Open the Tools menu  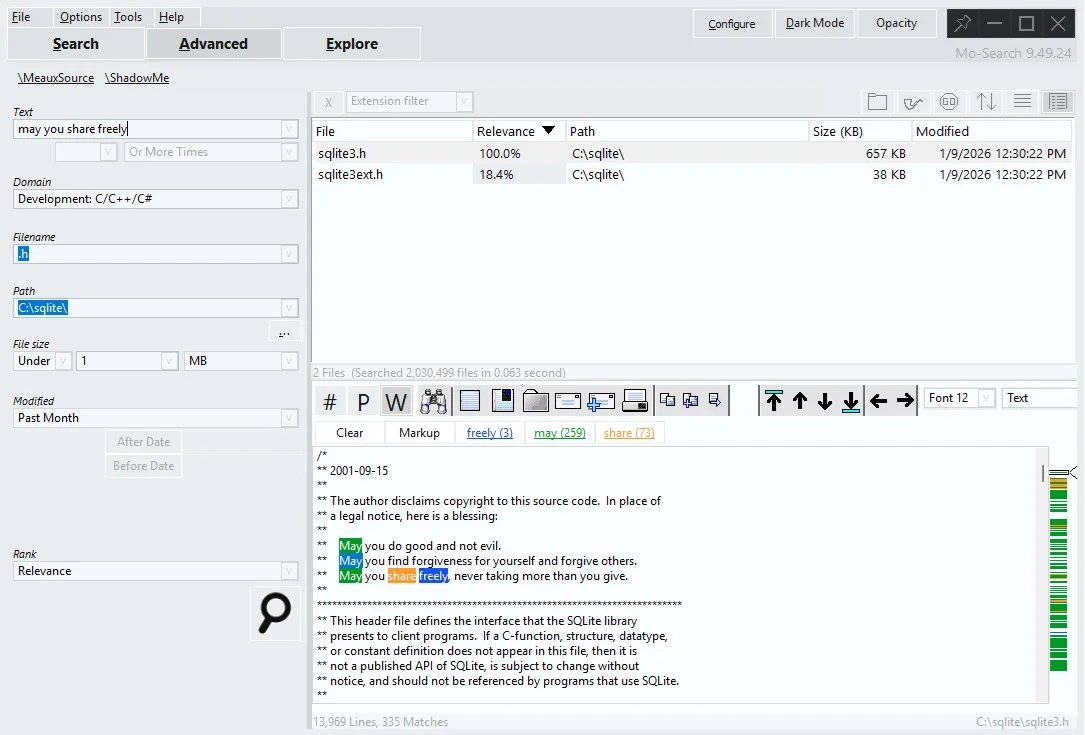[128, 16]
